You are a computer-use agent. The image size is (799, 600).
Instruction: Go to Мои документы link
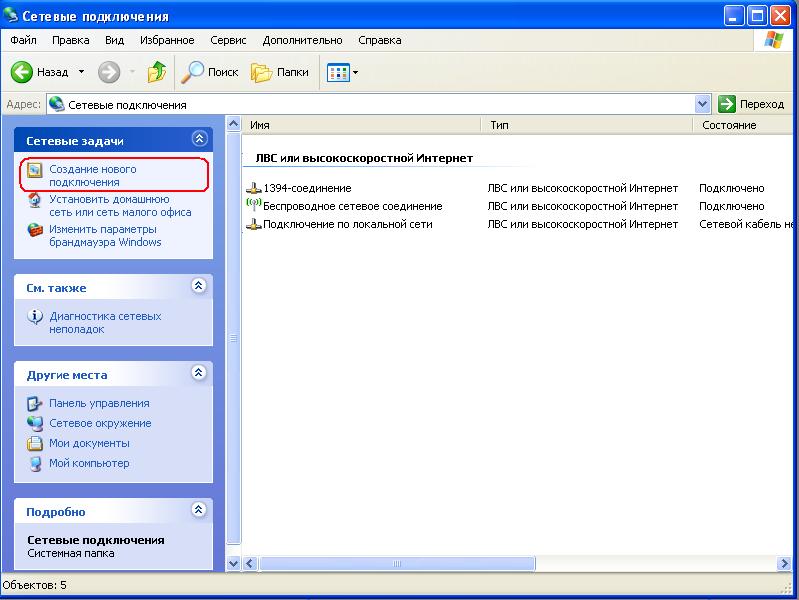coord(89,444)
